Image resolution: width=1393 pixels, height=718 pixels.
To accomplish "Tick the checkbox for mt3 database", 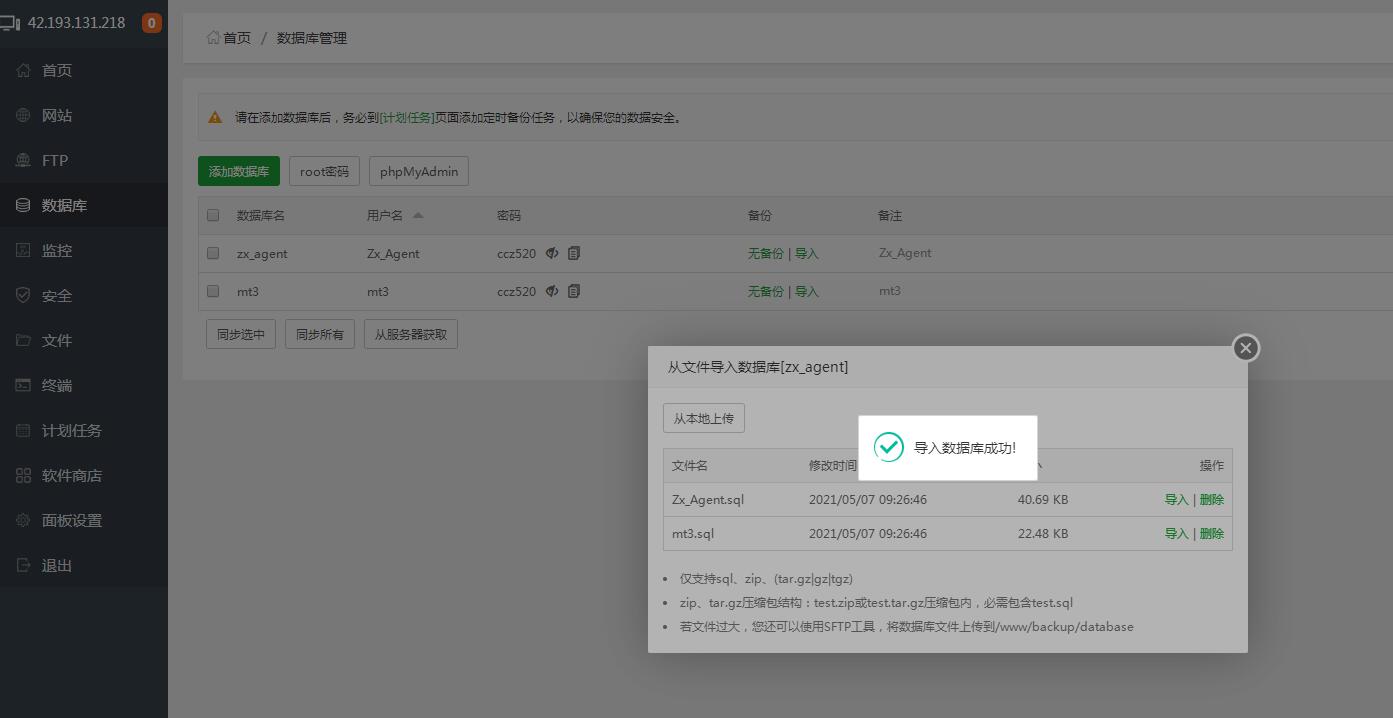I will (213, 292).
